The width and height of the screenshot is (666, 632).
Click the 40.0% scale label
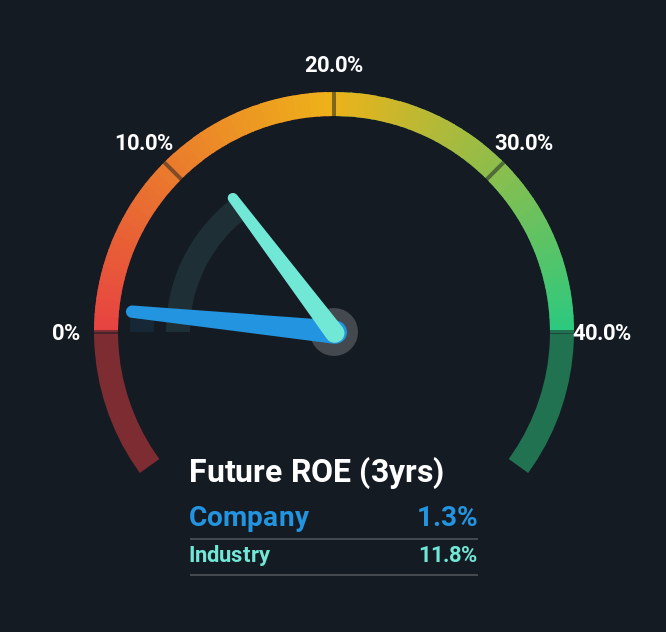[x=602, y=332]
